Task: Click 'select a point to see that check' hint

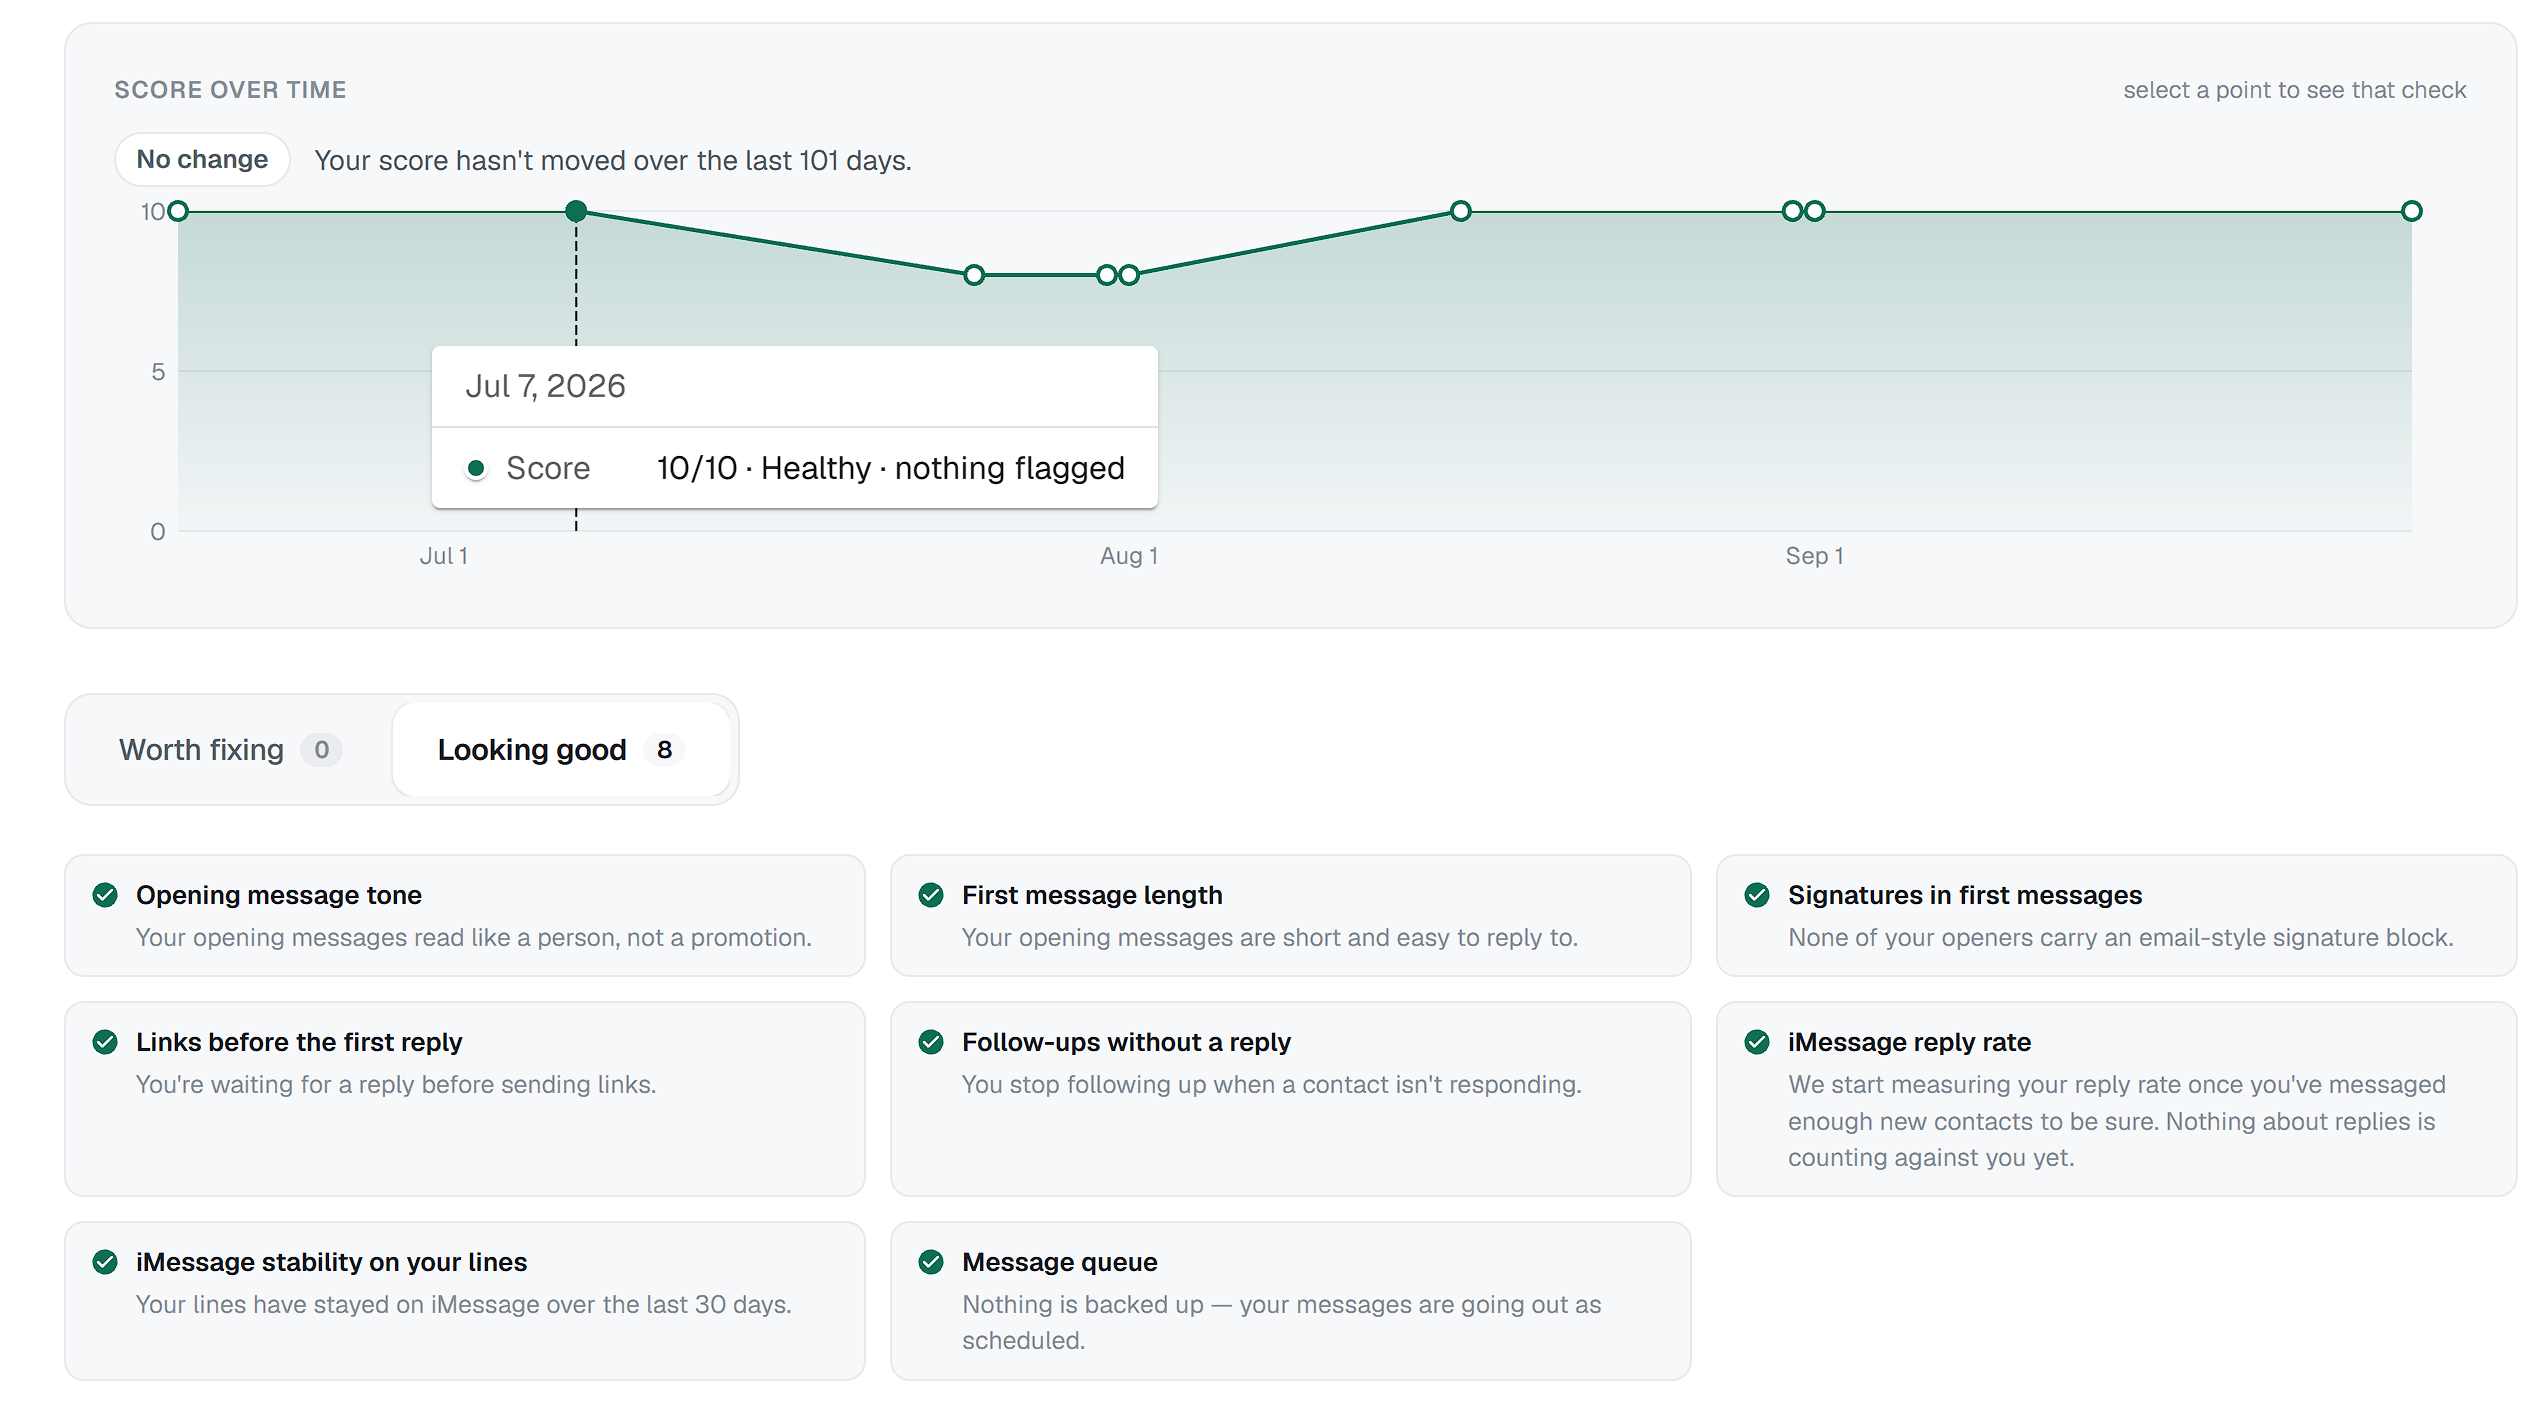Action: 2295,90
